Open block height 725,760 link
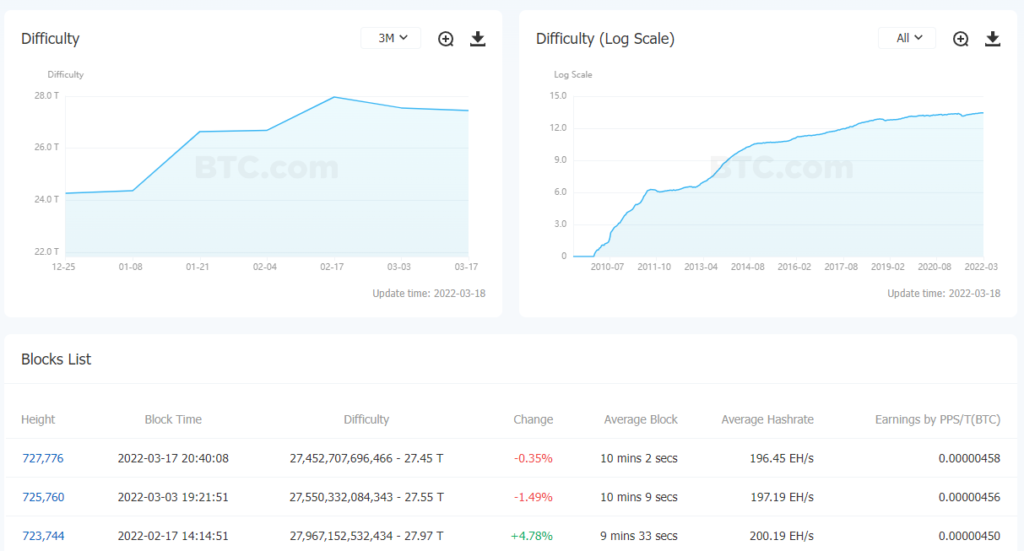The height and width of the screenshot is (551, 1024). pyautogui.click(x=43, y=497)
